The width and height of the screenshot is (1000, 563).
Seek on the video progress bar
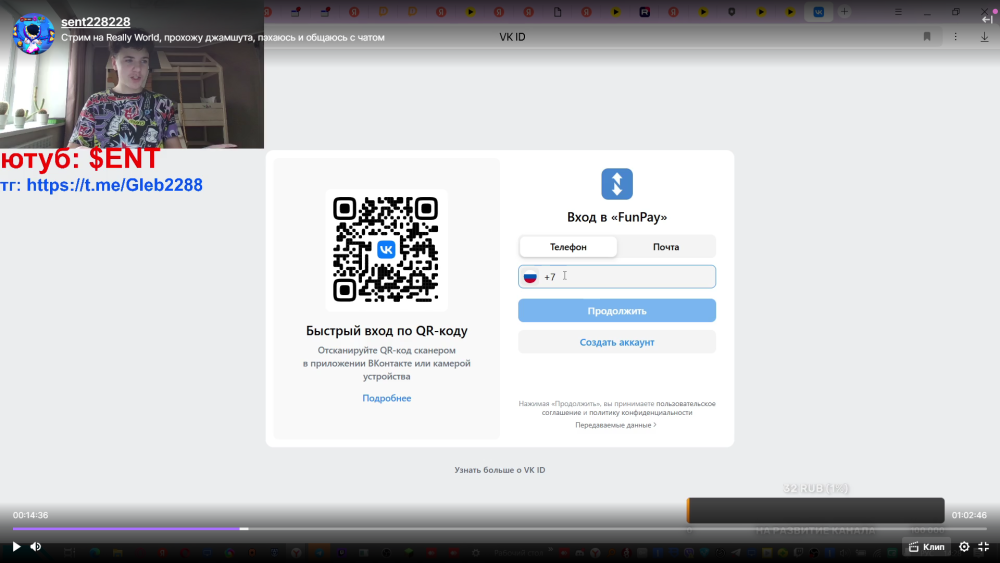tap(499, 529)
